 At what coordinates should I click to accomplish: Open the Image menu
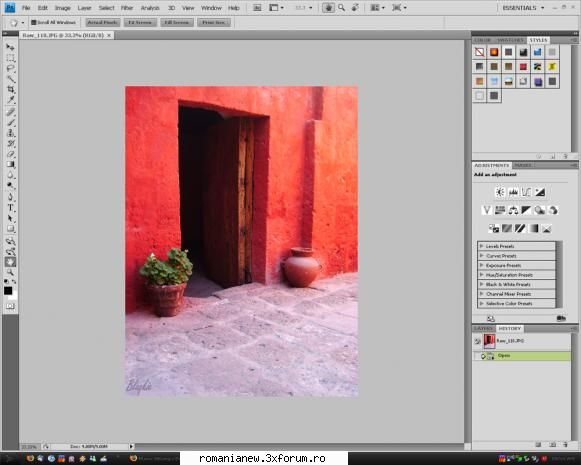[62, 8]
